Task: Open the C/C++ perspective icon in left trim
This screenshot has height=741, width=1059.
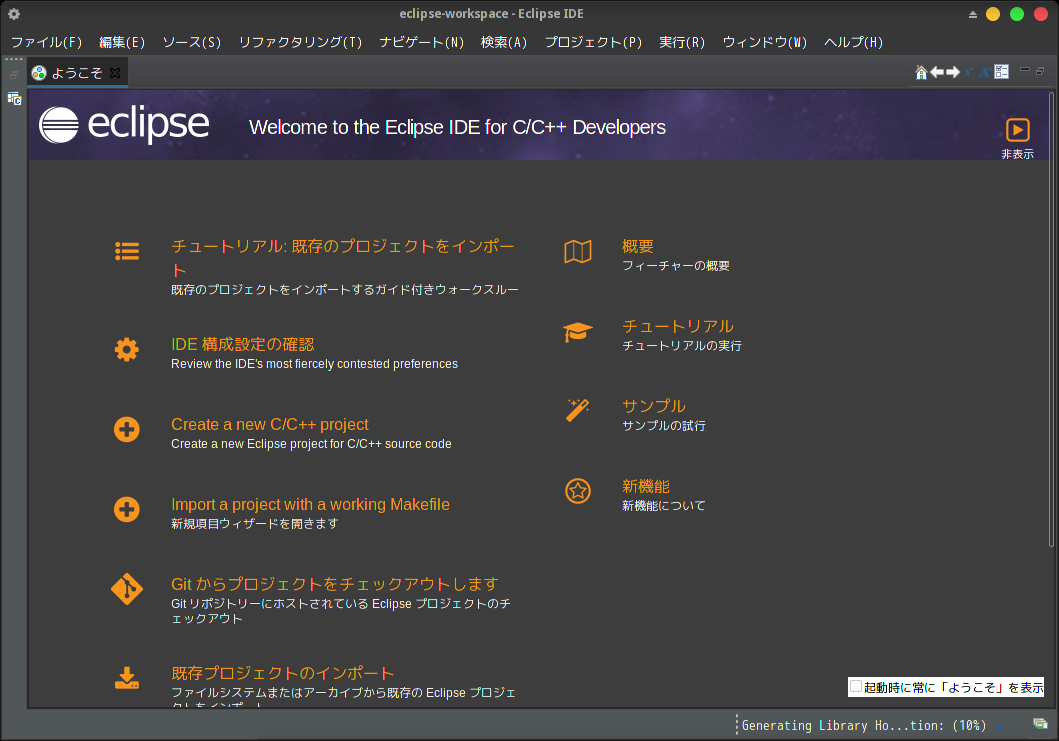Action: pyautogui.click(x=14, y=99)
